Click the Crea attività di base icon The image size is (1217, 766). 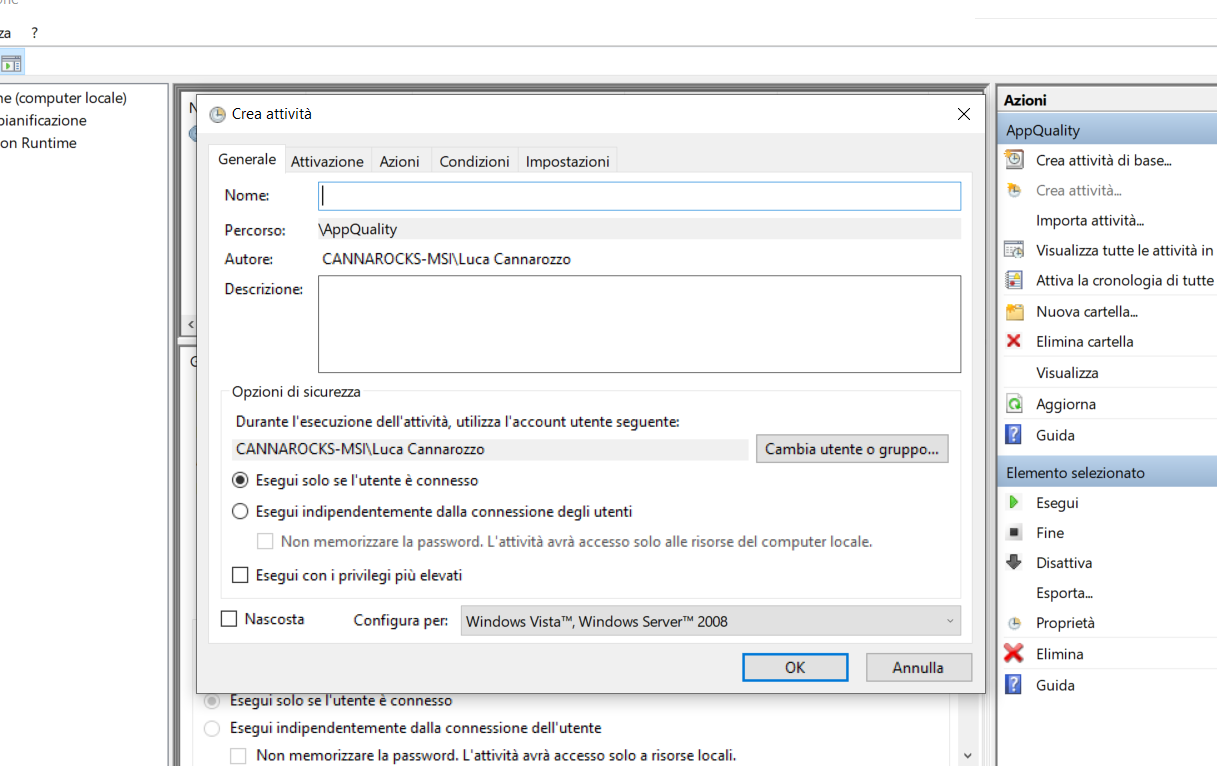(x=1014, y=159)
